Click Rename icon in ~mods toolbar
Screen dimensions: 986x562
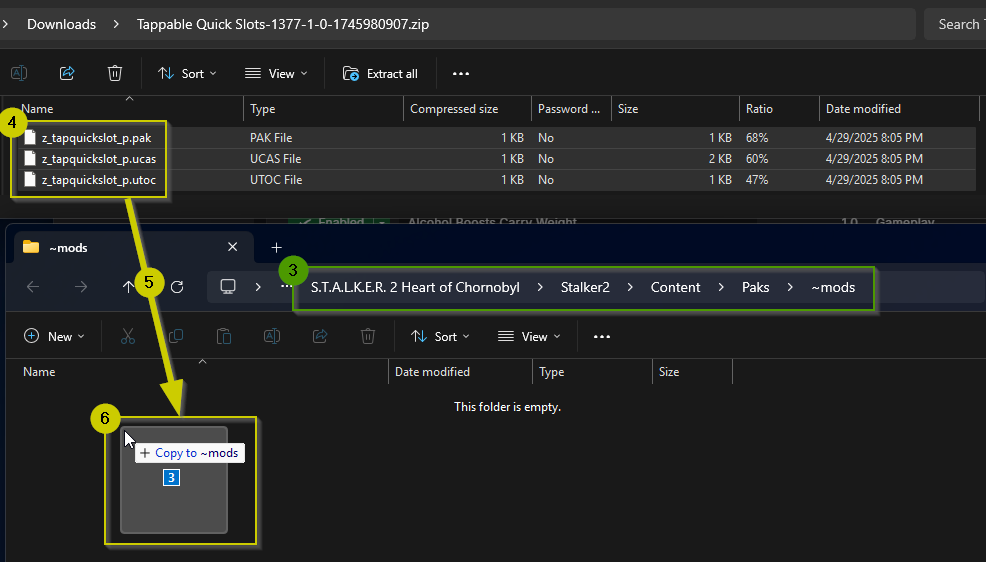[x=272, y=336]
